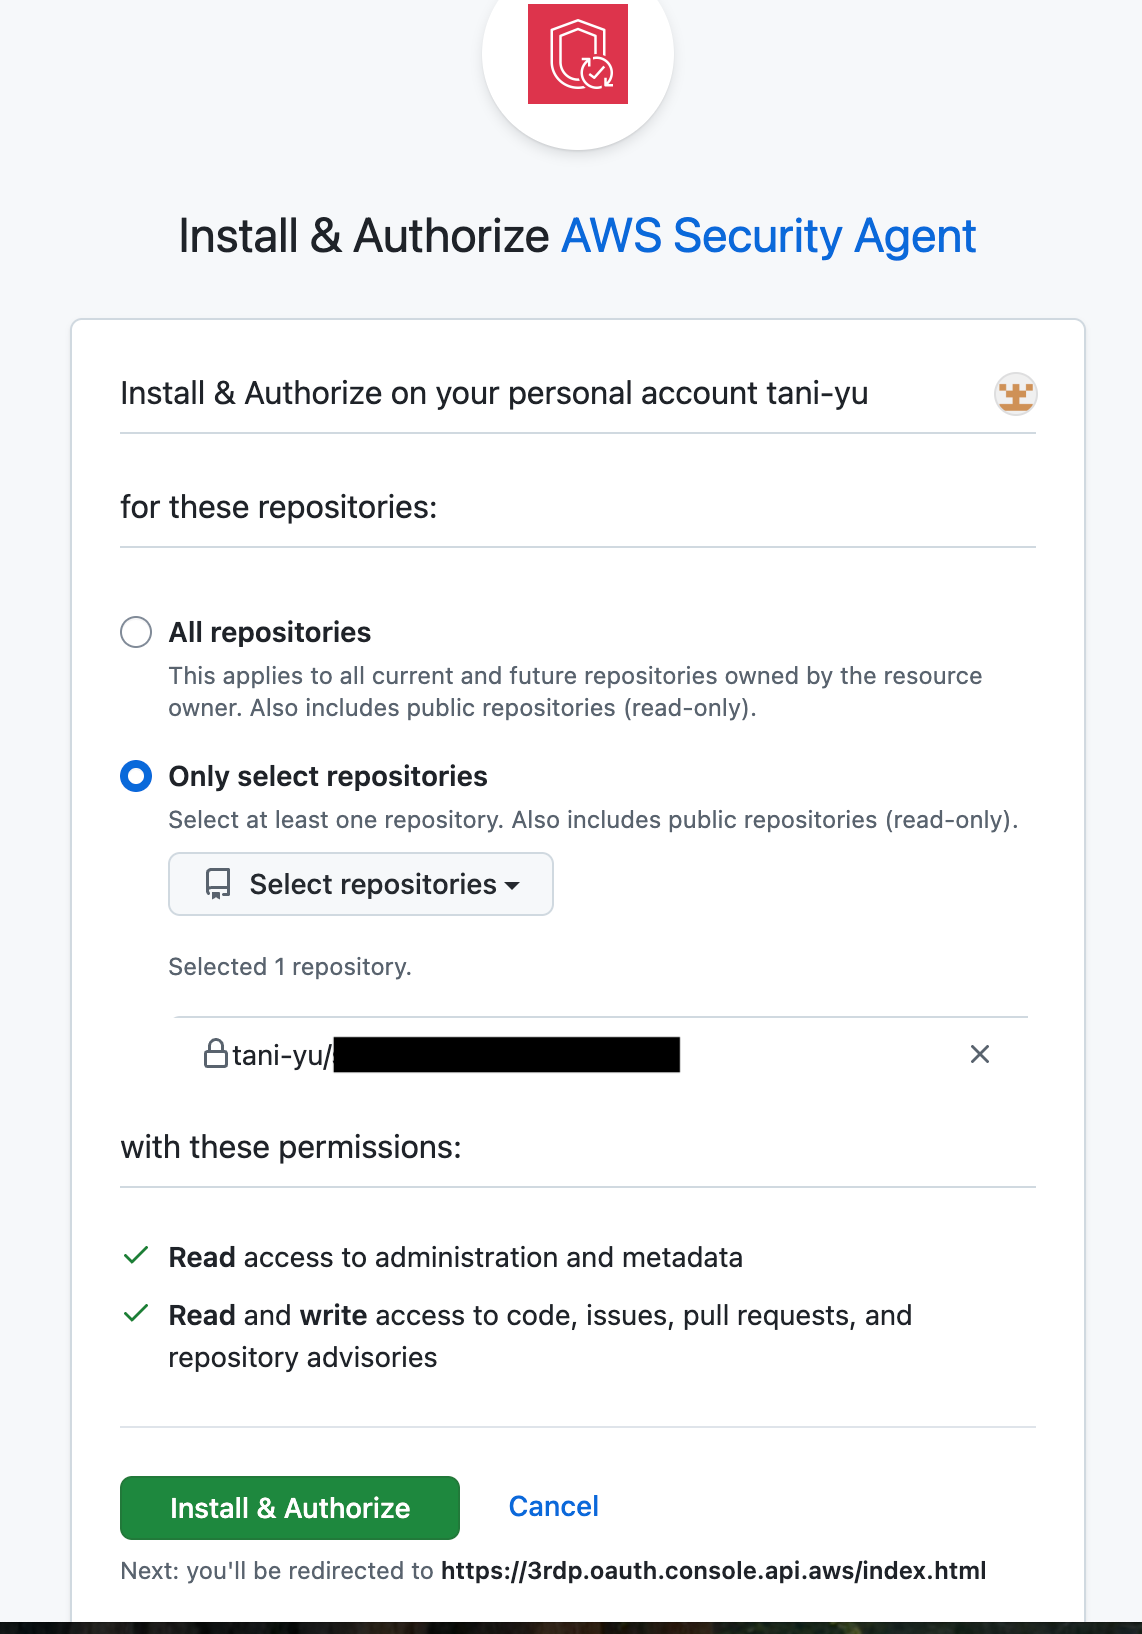
Task: Open the Select repositories dropdown
Action: click(x=361, y=884)
